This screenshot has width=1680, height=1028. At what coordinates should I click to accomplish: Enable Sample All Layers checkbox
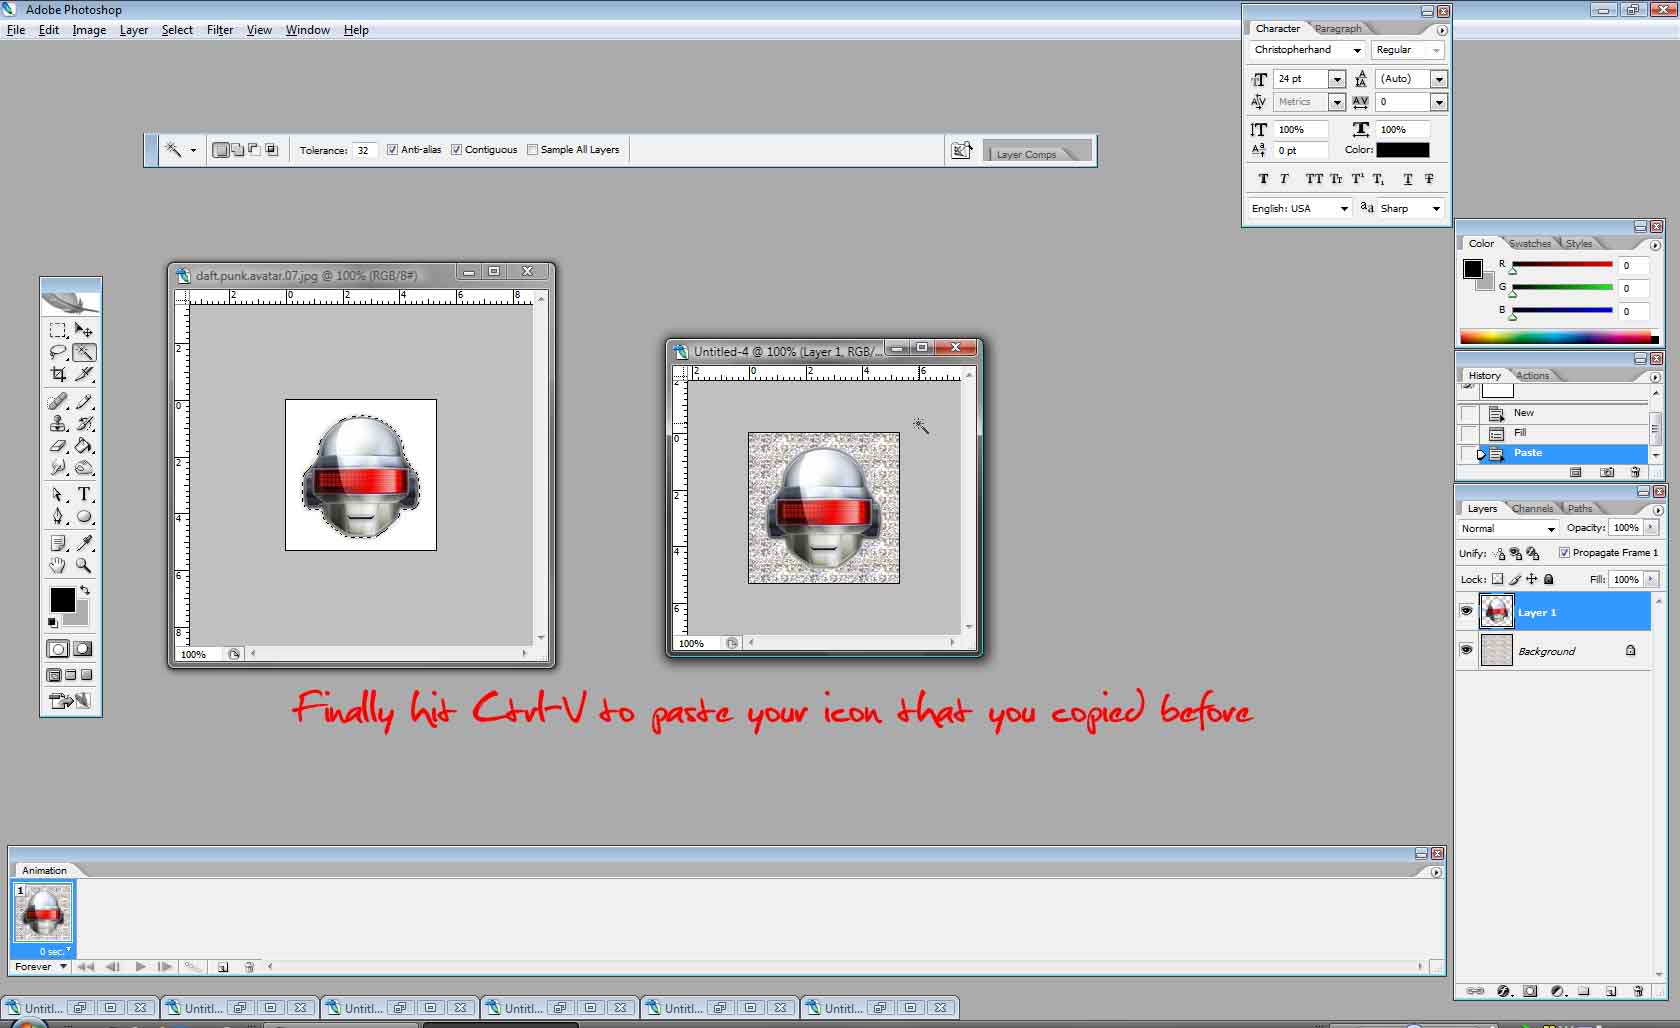(x=532, y=150)
